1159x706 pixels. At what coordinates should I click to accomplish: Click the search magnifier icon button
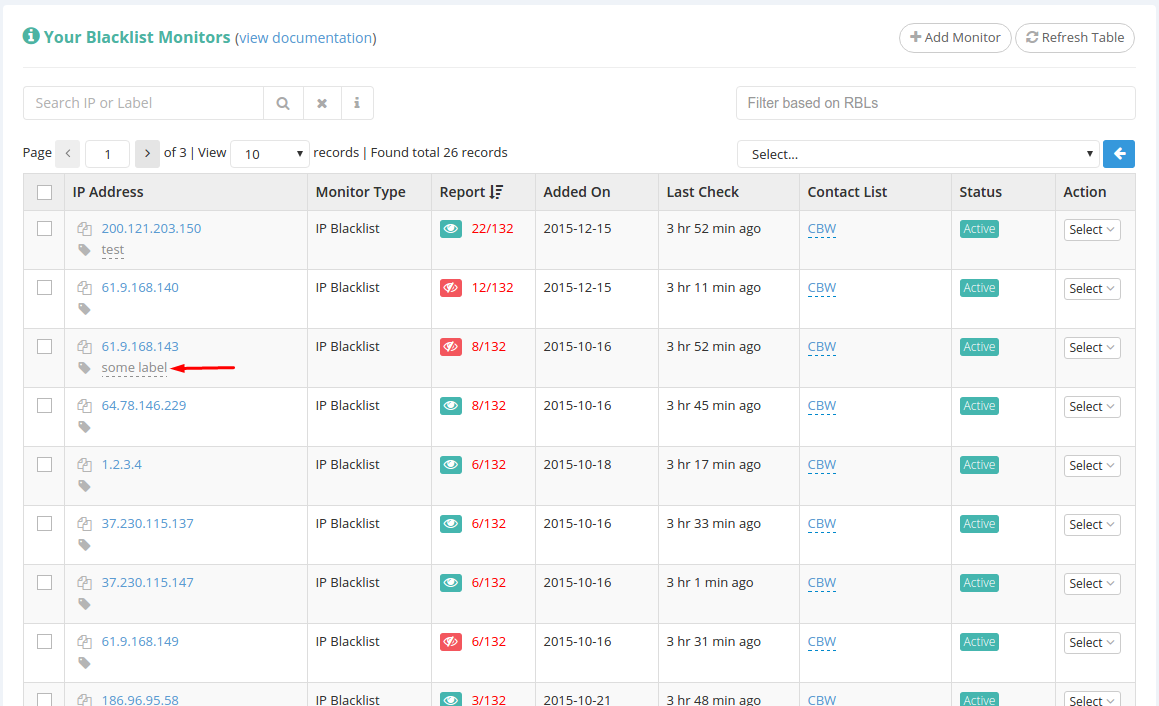click(x=283, y=103)
